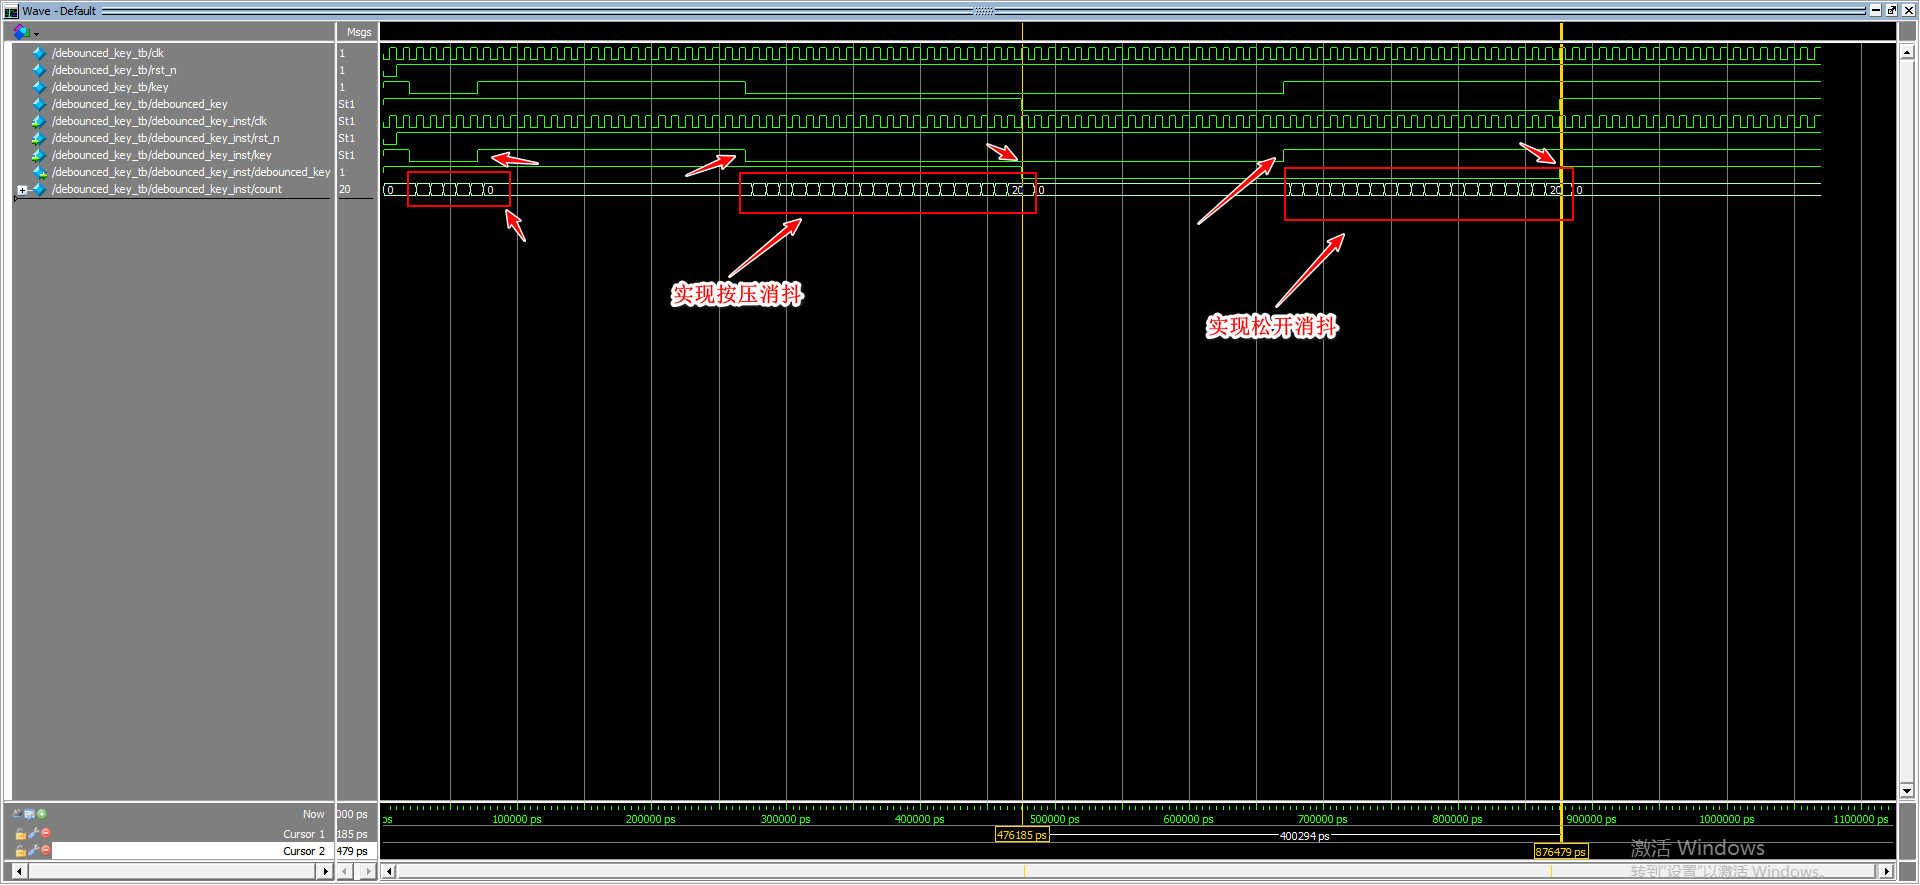The width and height of the screenshot is (1920, 885).
Task: Click the edit grid and timeline icon
Action: 29,814
